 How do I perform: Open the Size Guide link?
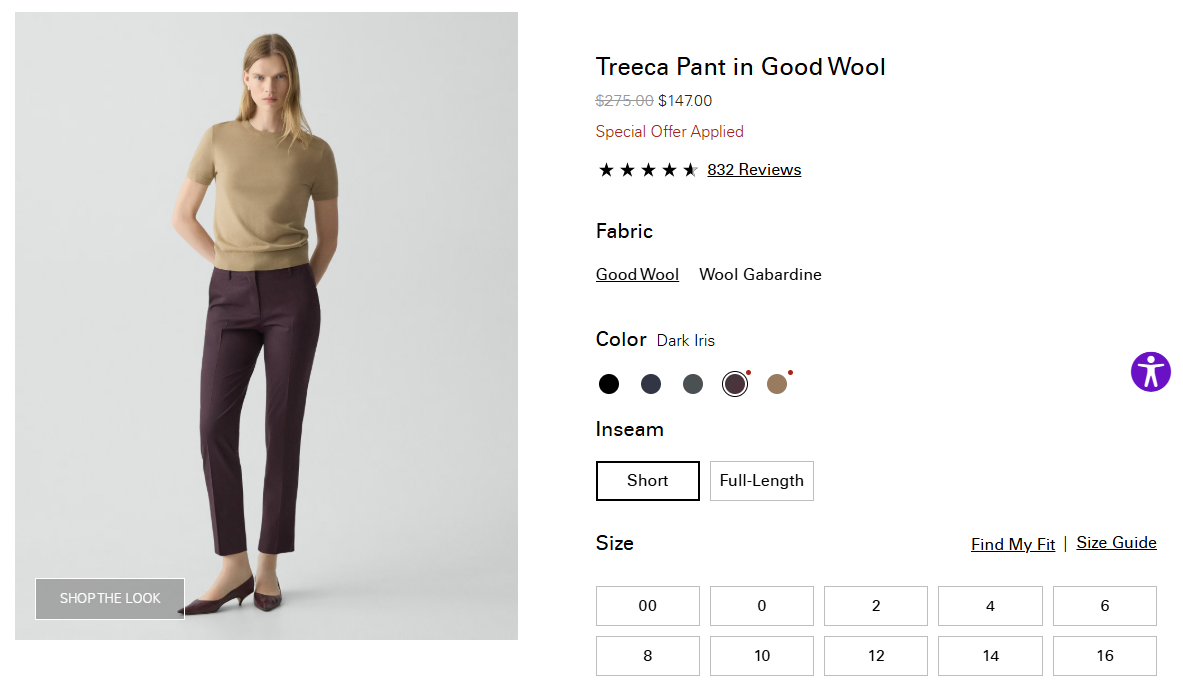click(1116, 543)
